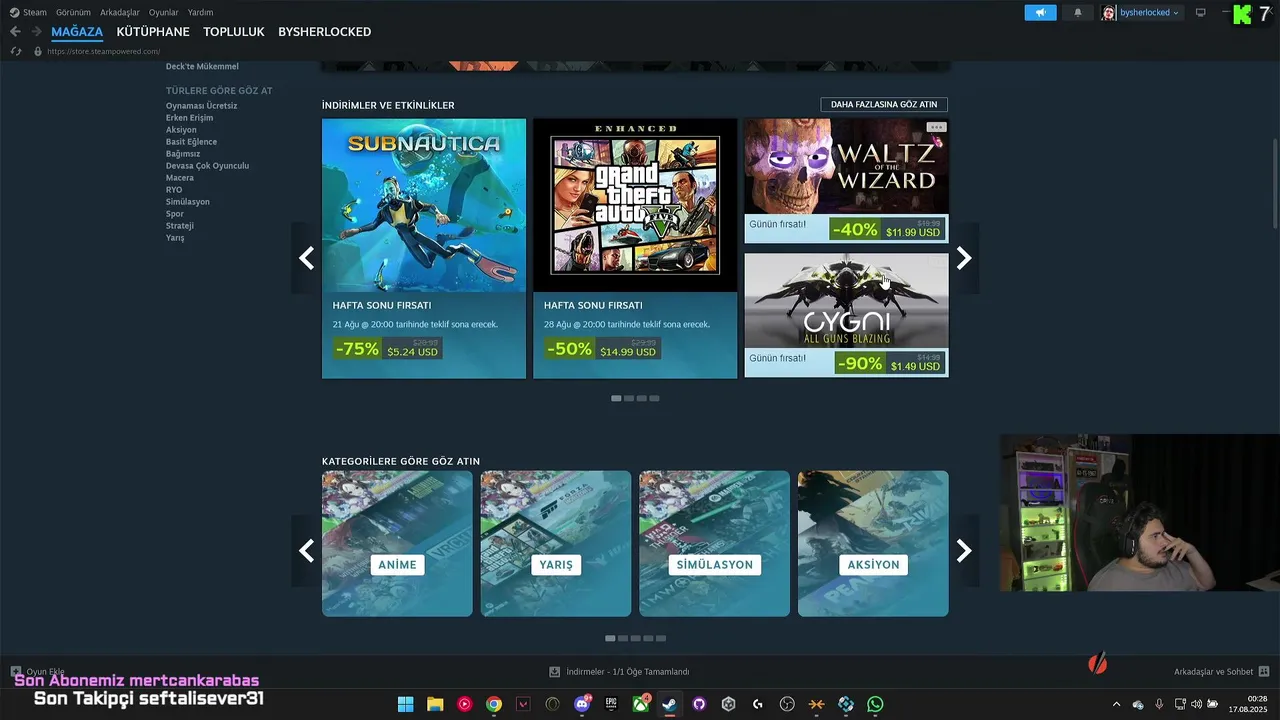Open Google Chrome from taskbar
Viewport: 1280px width, 720px height.
(x=494, y=704)
